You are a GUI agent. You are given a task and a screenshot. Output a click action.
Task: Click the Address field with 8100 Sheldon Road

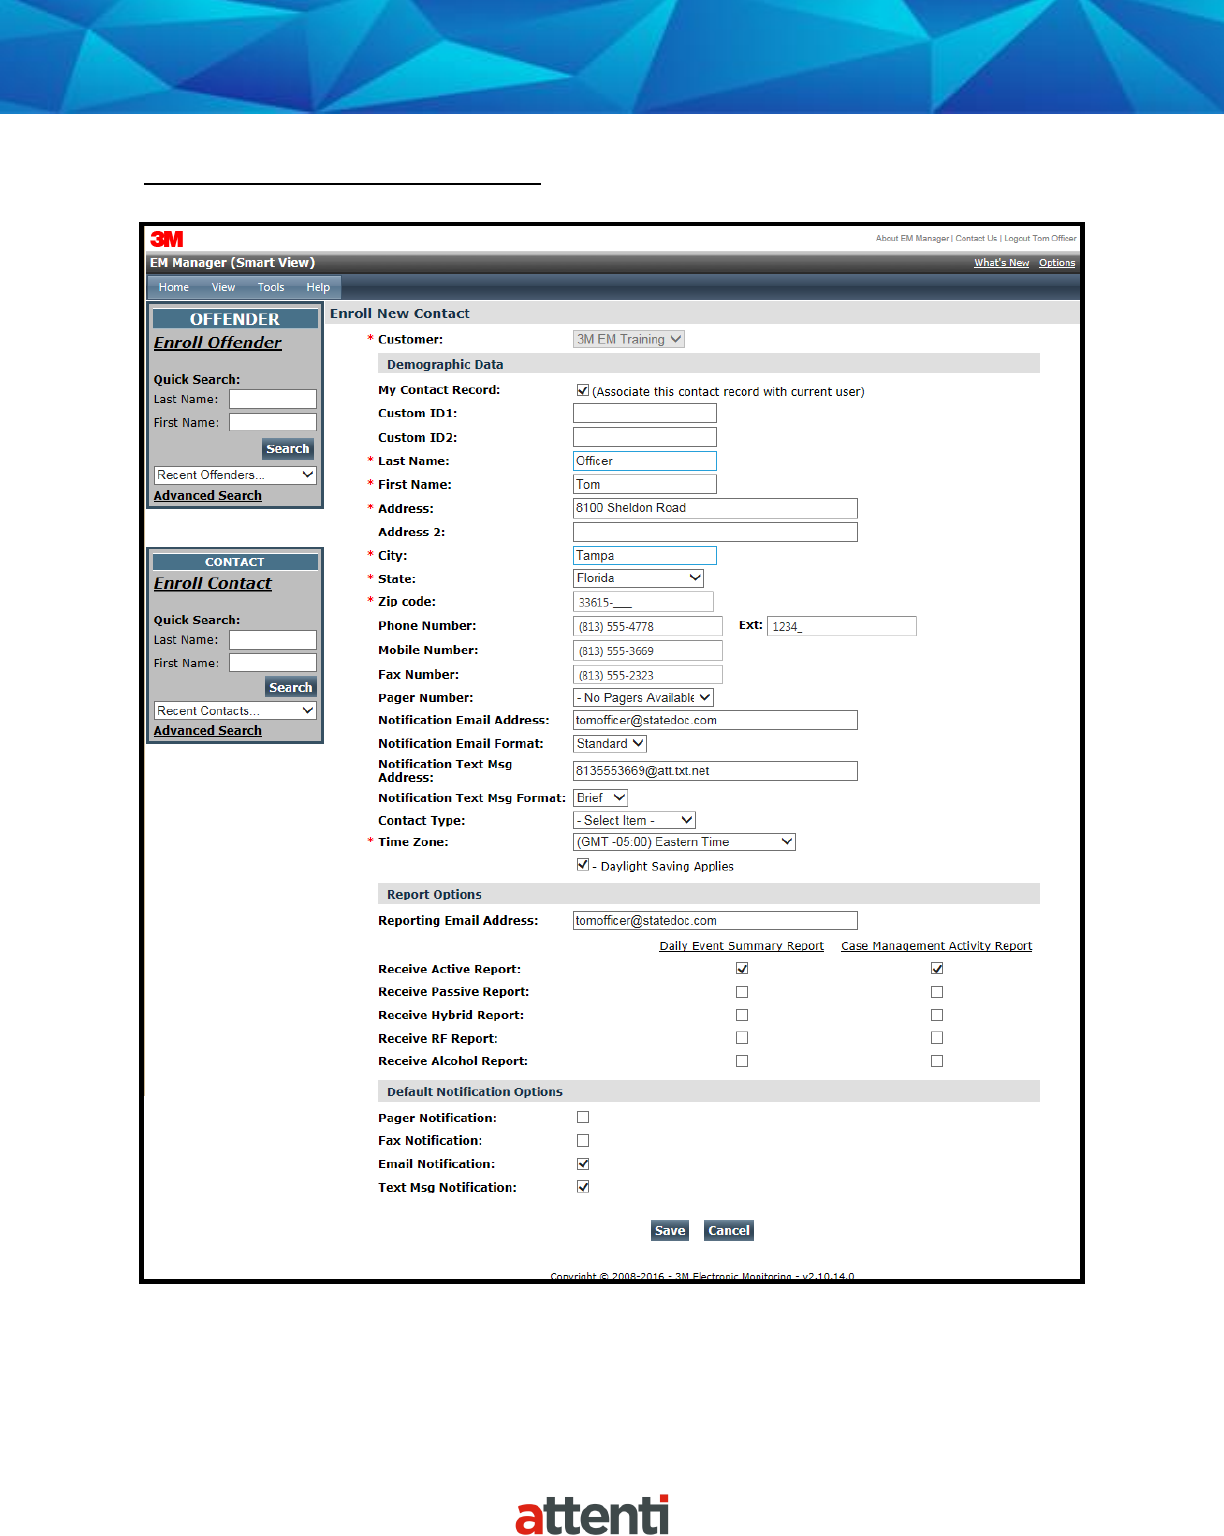[715, 508]
